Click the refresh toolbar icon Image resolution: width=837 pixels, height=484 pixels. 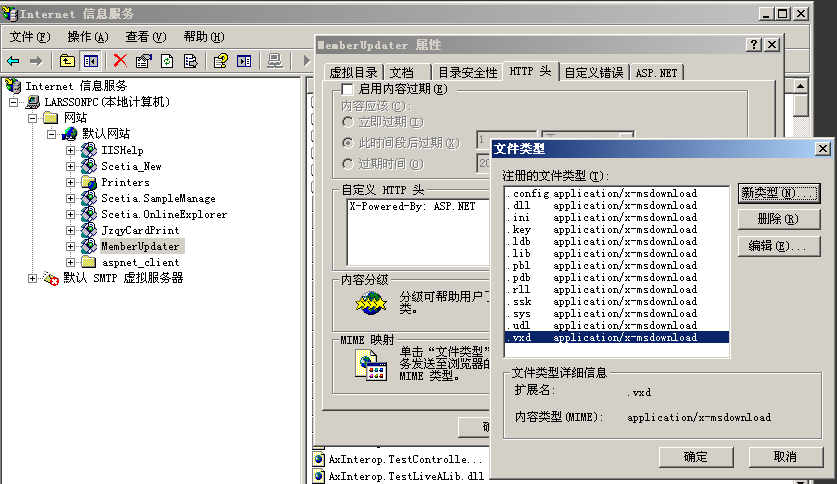[167, 61]
